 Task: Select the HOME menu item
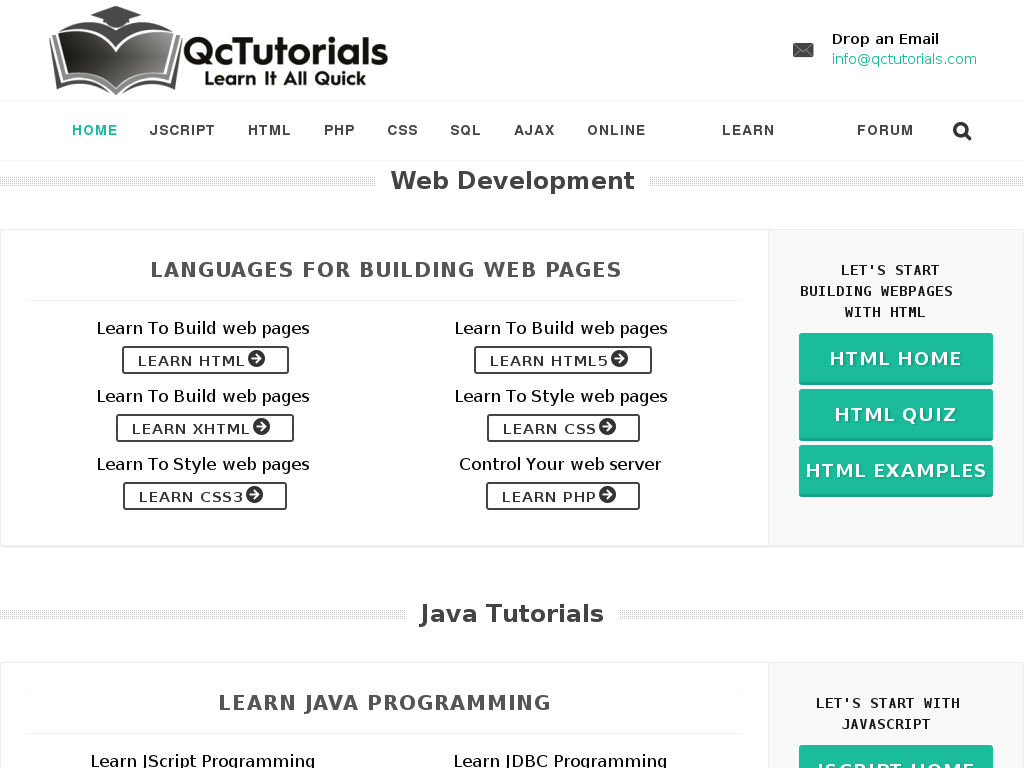point(95,130)
